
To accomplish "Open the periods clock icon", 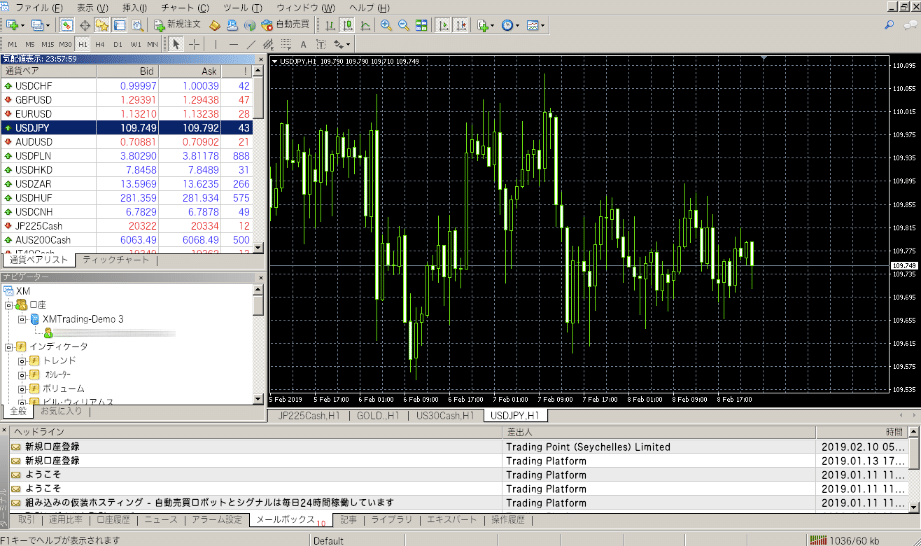I will tap(507, 25).
